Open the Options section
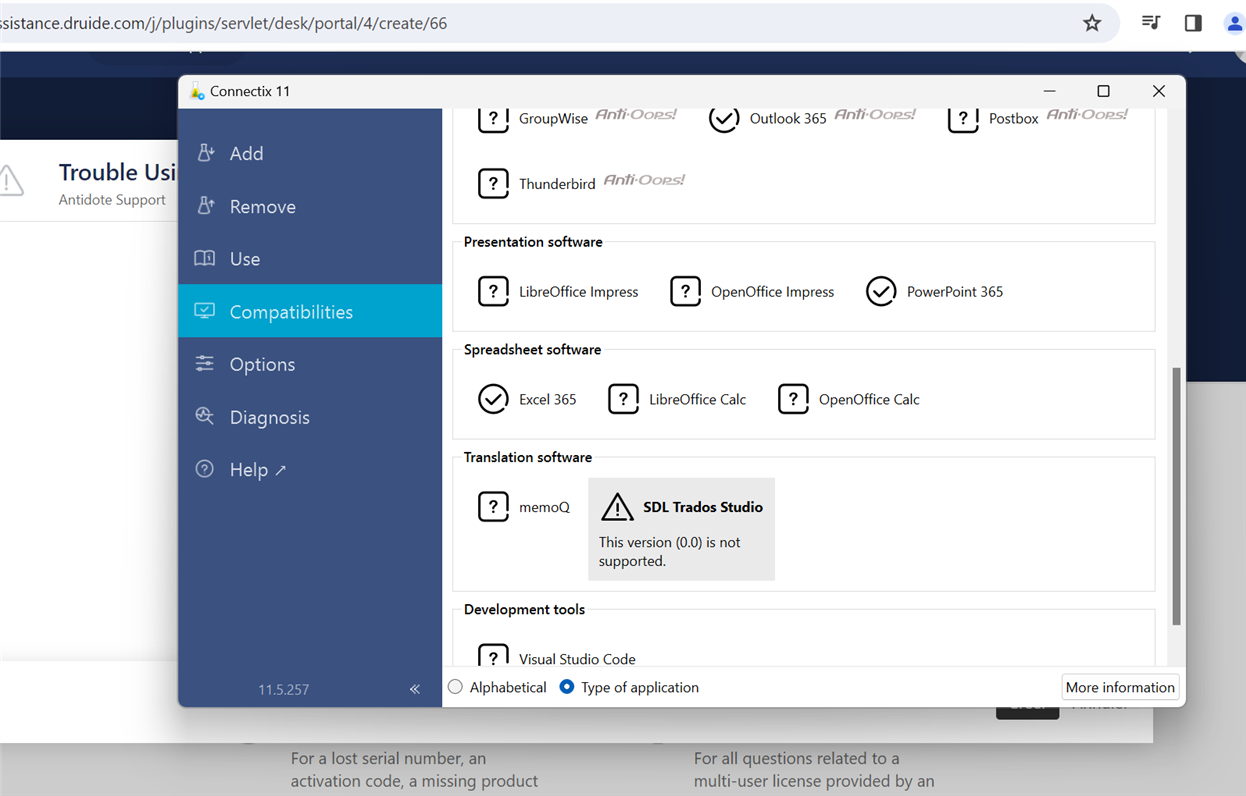 point(310,364)
